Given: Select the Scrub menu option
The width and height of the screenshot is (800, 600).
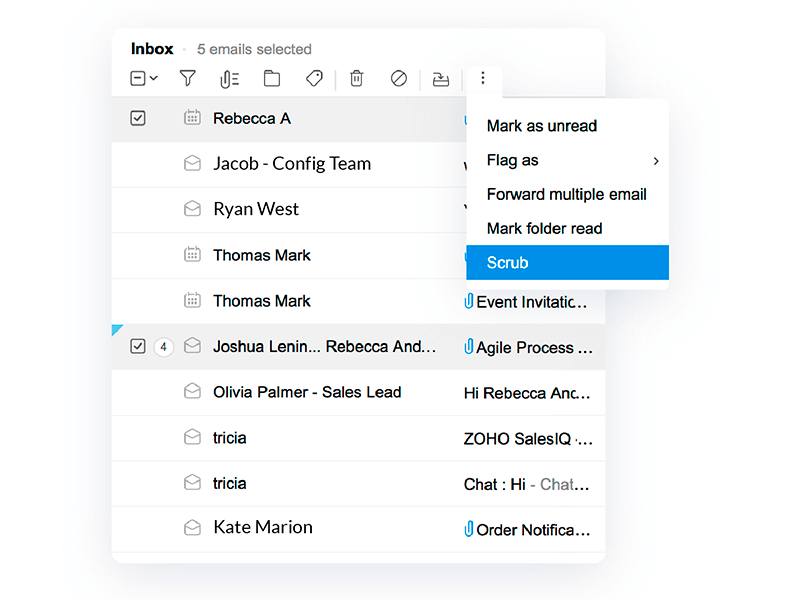Looking at the screenshot, I should [507, 262].
